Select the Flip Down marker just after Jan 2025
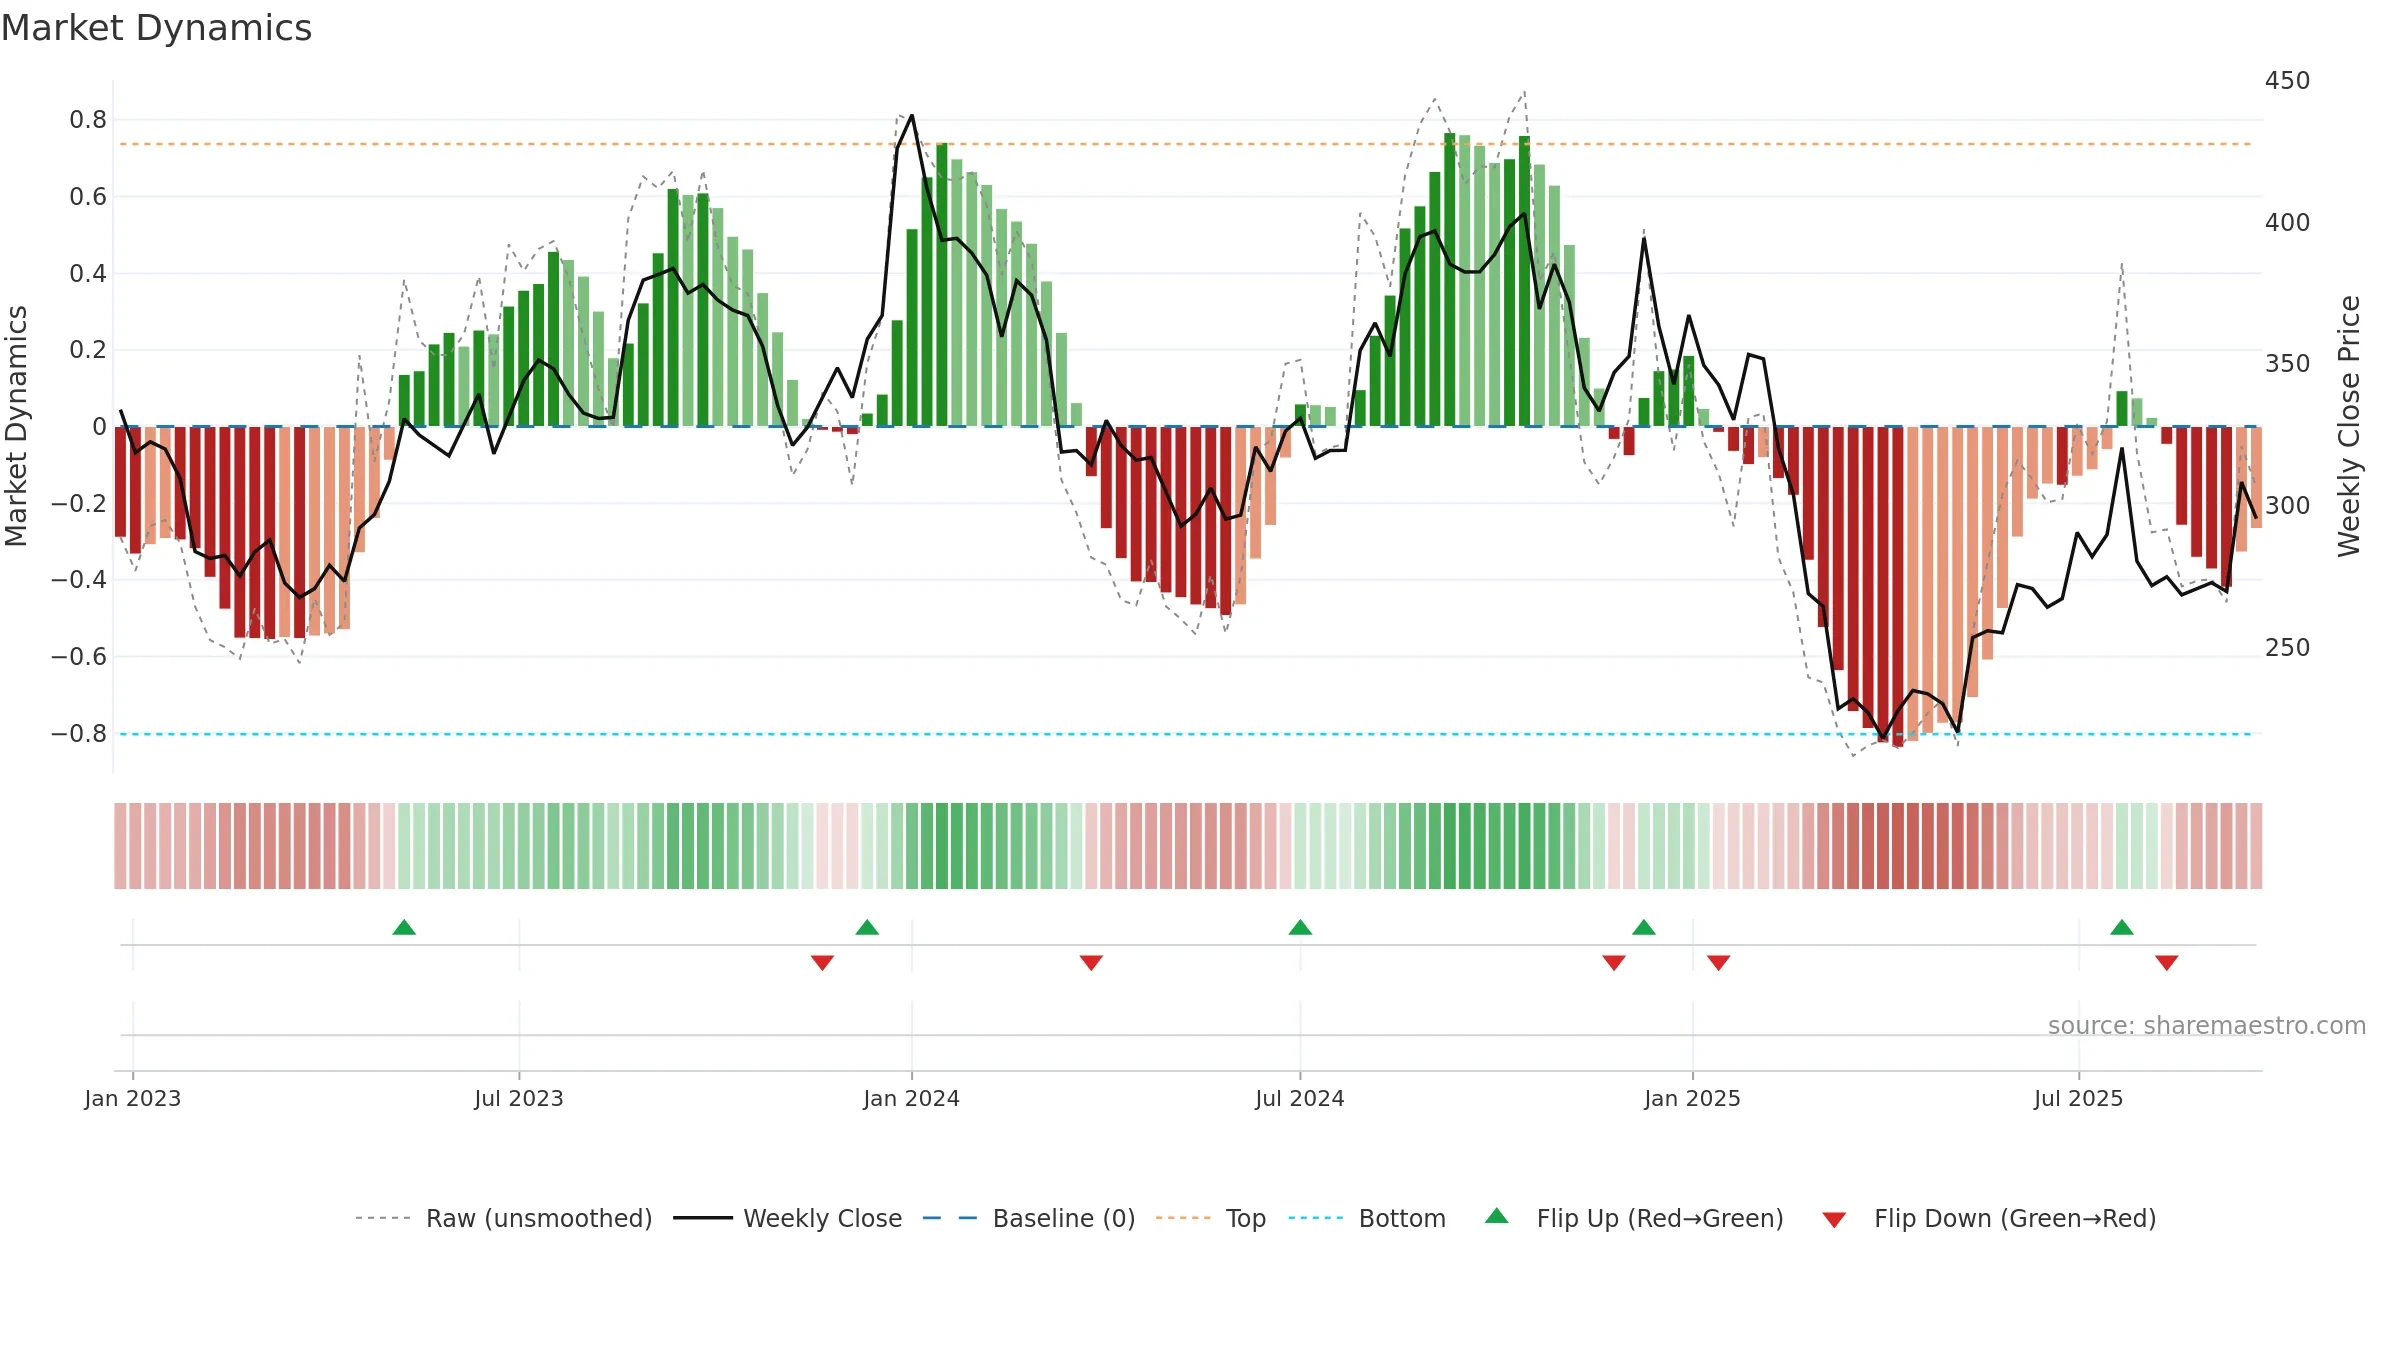Image resolution: width=2400 pixels, height=1350 pixels. tap(1718, 962)
